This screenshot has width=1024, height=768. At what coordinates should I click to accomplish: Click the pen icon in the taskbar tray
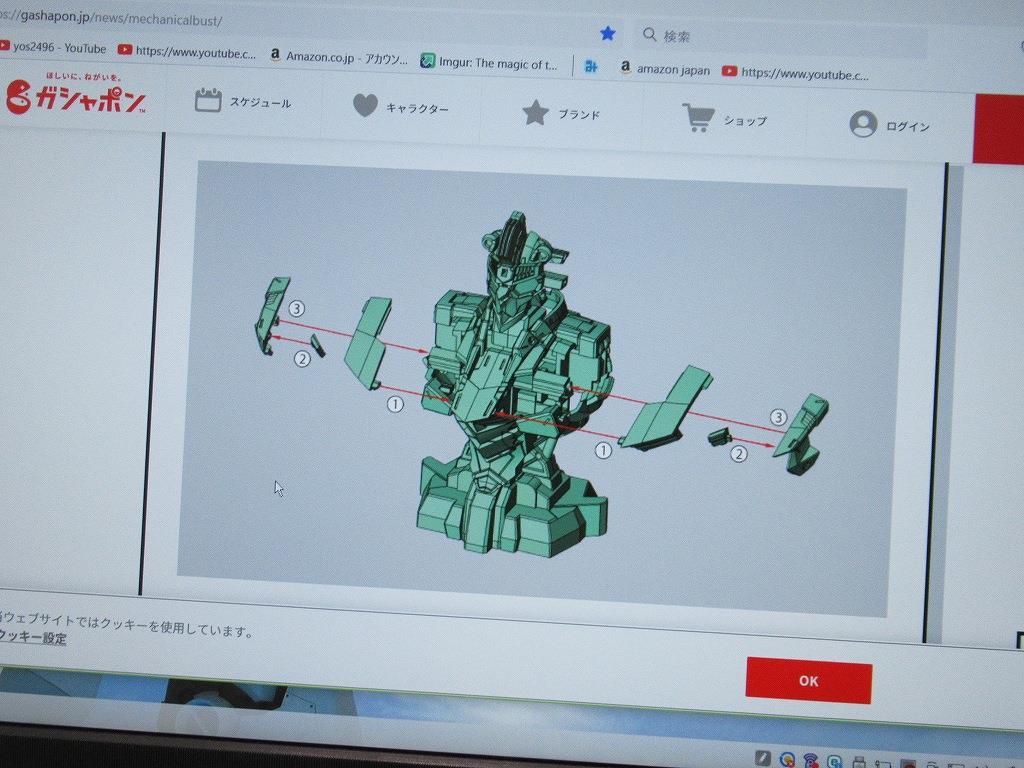762,758
